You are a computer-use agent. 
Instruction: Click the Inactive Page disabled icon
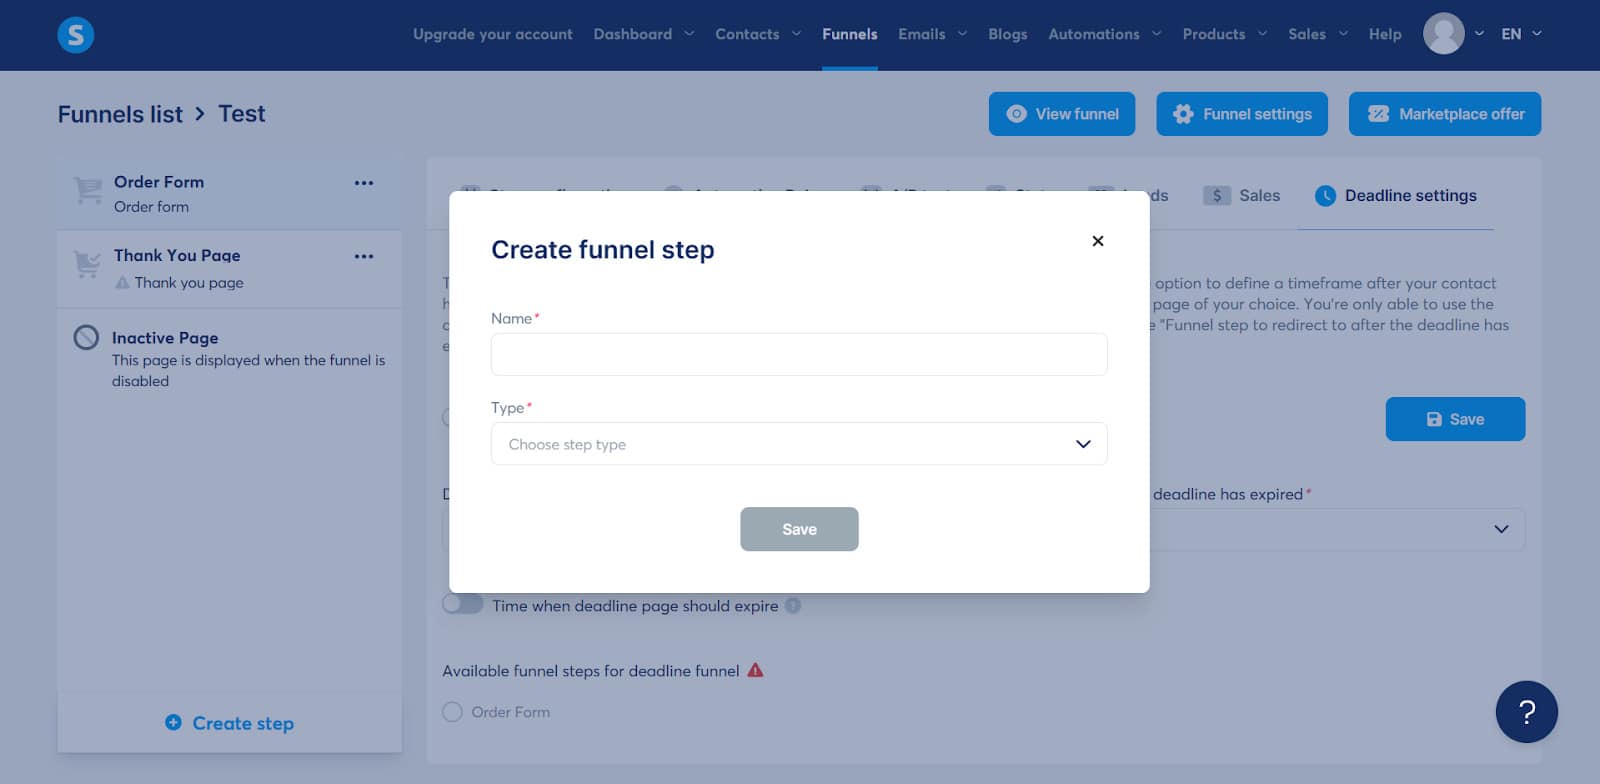click(87, 338)
